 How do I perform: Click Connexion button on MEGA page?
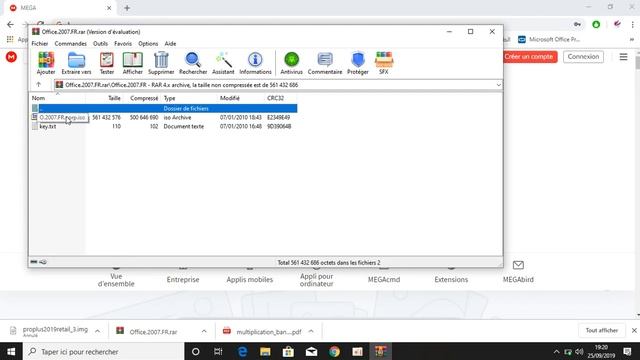point(583,57)
